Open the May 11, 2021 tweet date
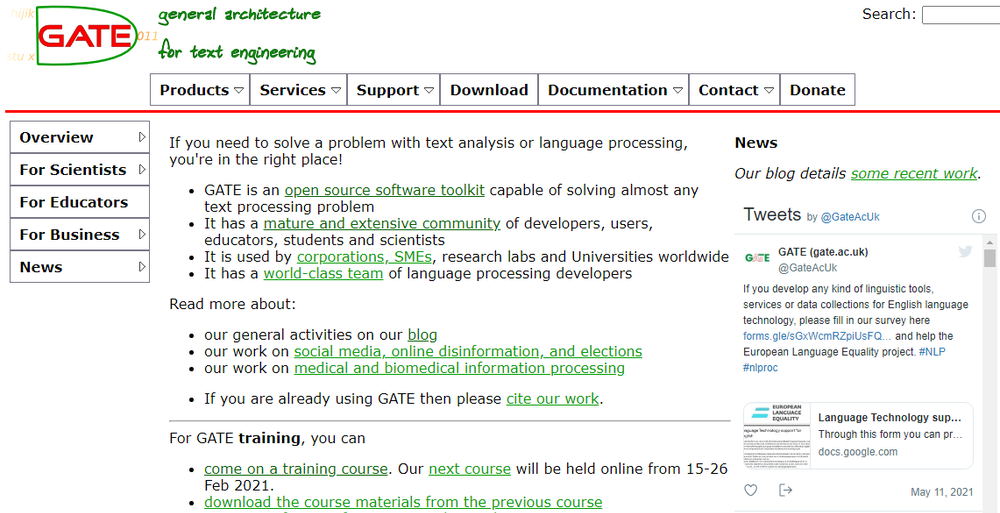1000x513 pixels. point(942,492)
